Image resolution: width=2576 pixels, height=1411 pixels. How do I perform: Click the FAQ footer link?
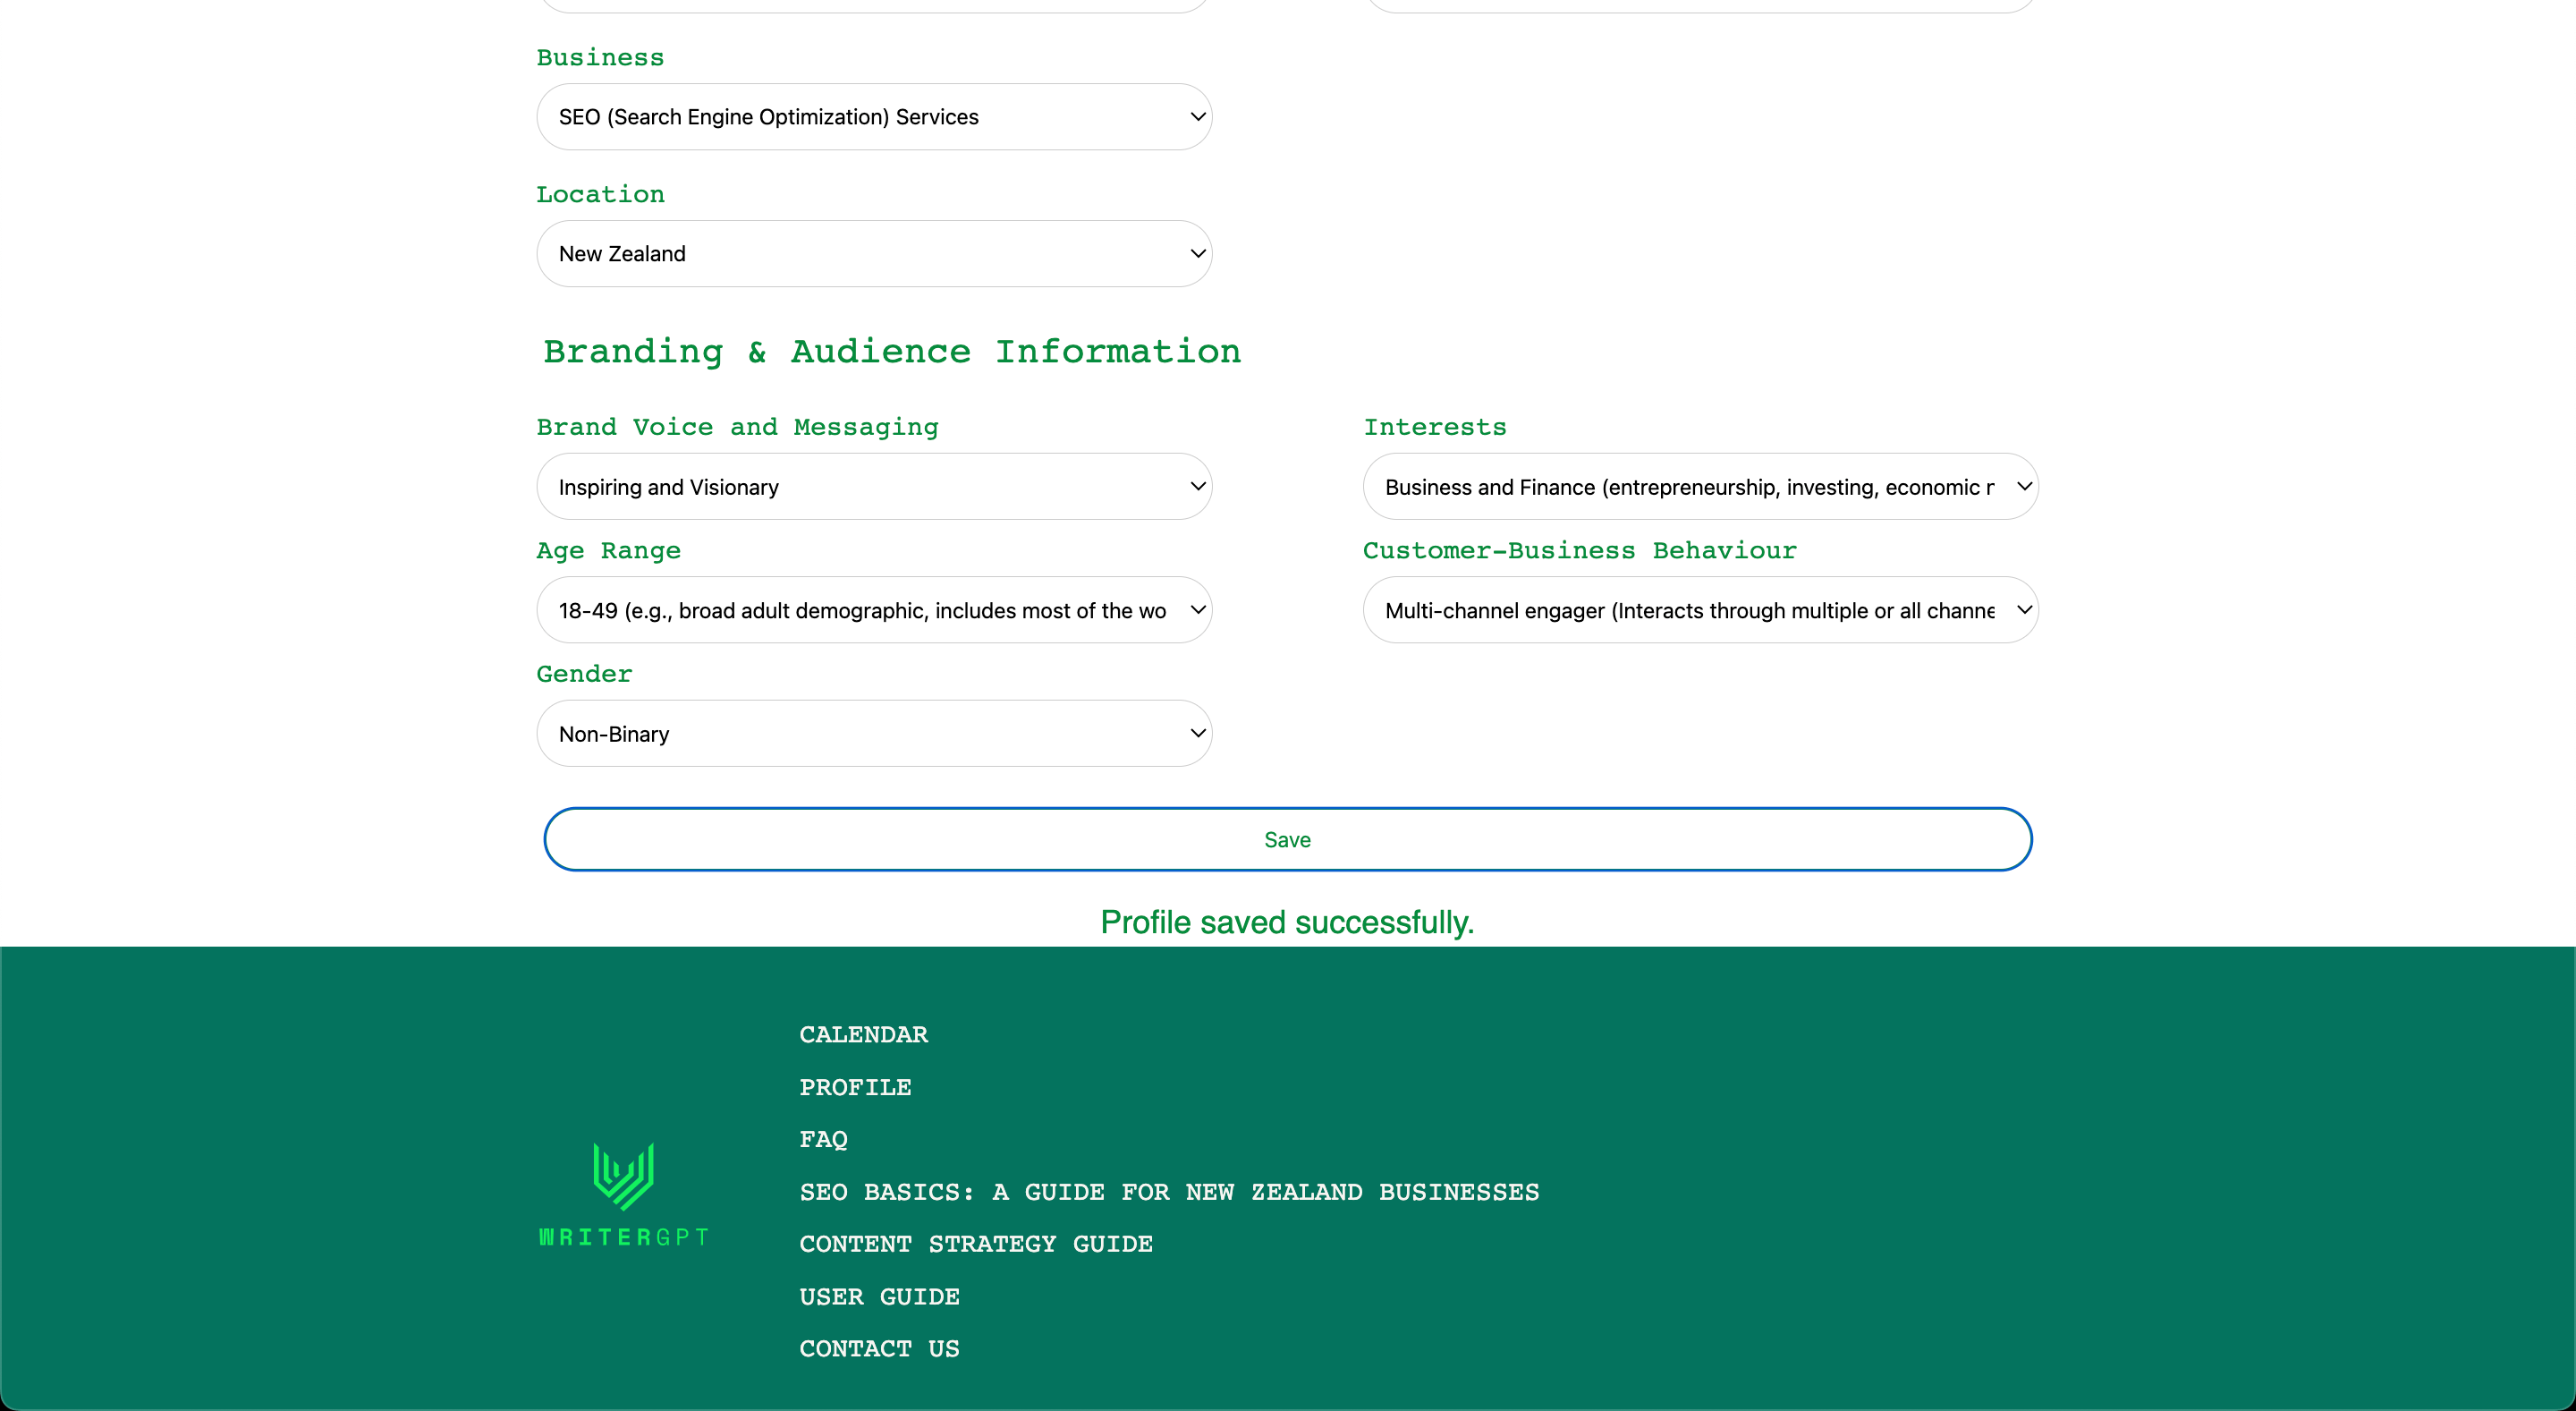[824, 1140]
